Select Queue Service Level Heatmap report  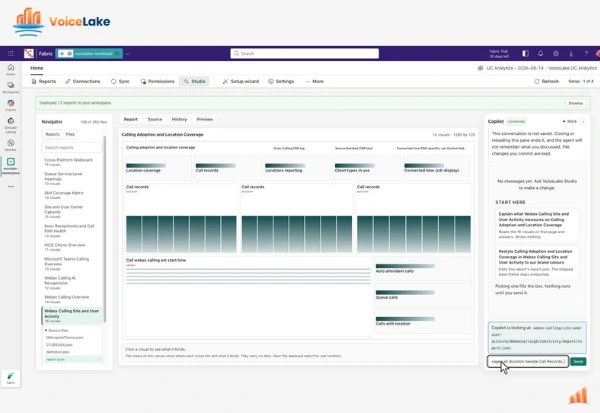tap(71, 179)
